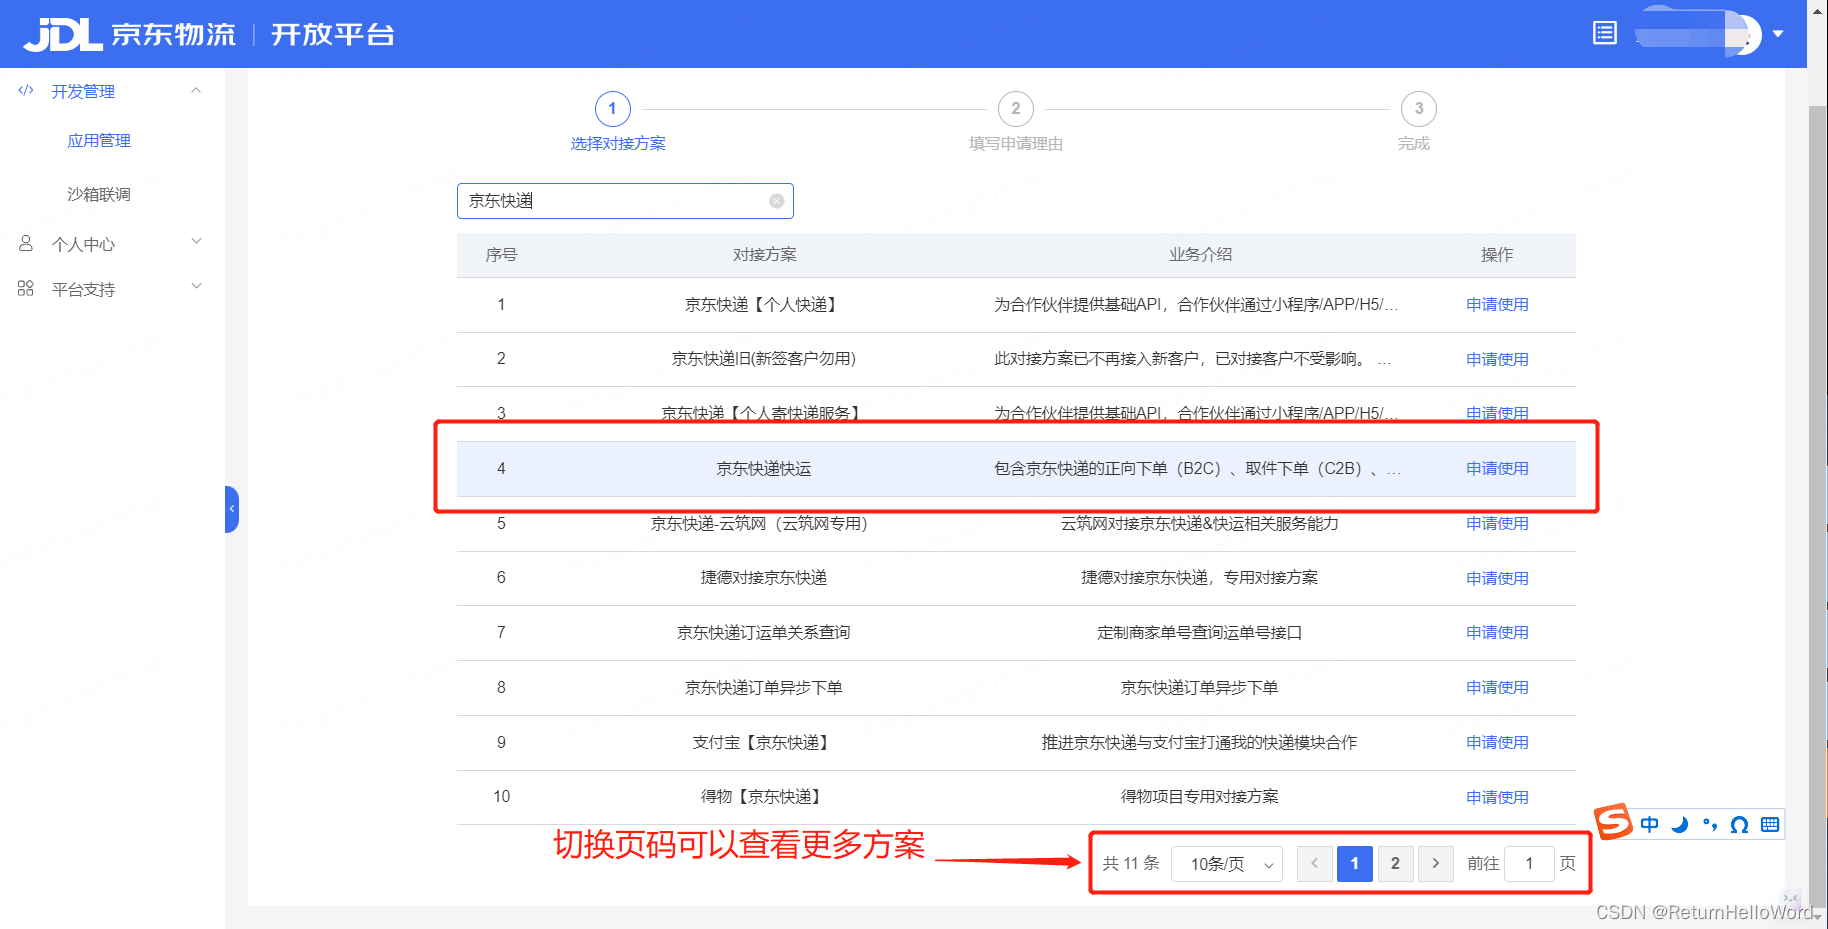Screen dimensions: 1828x929
Task: Click 申请使用 for 京东快递旧(新签客户勿用)
Action: [1497, 360]
